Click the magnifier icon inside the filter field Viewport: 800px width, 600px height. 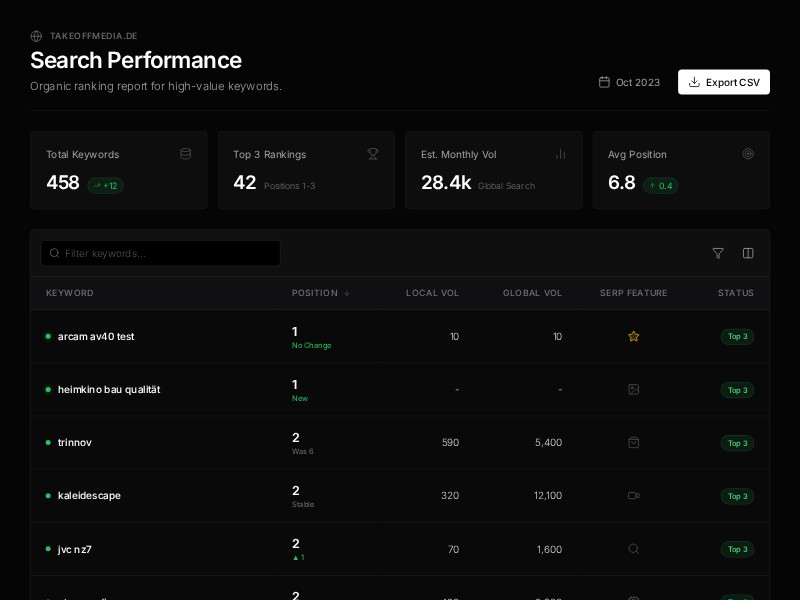(x=55, y=253)
